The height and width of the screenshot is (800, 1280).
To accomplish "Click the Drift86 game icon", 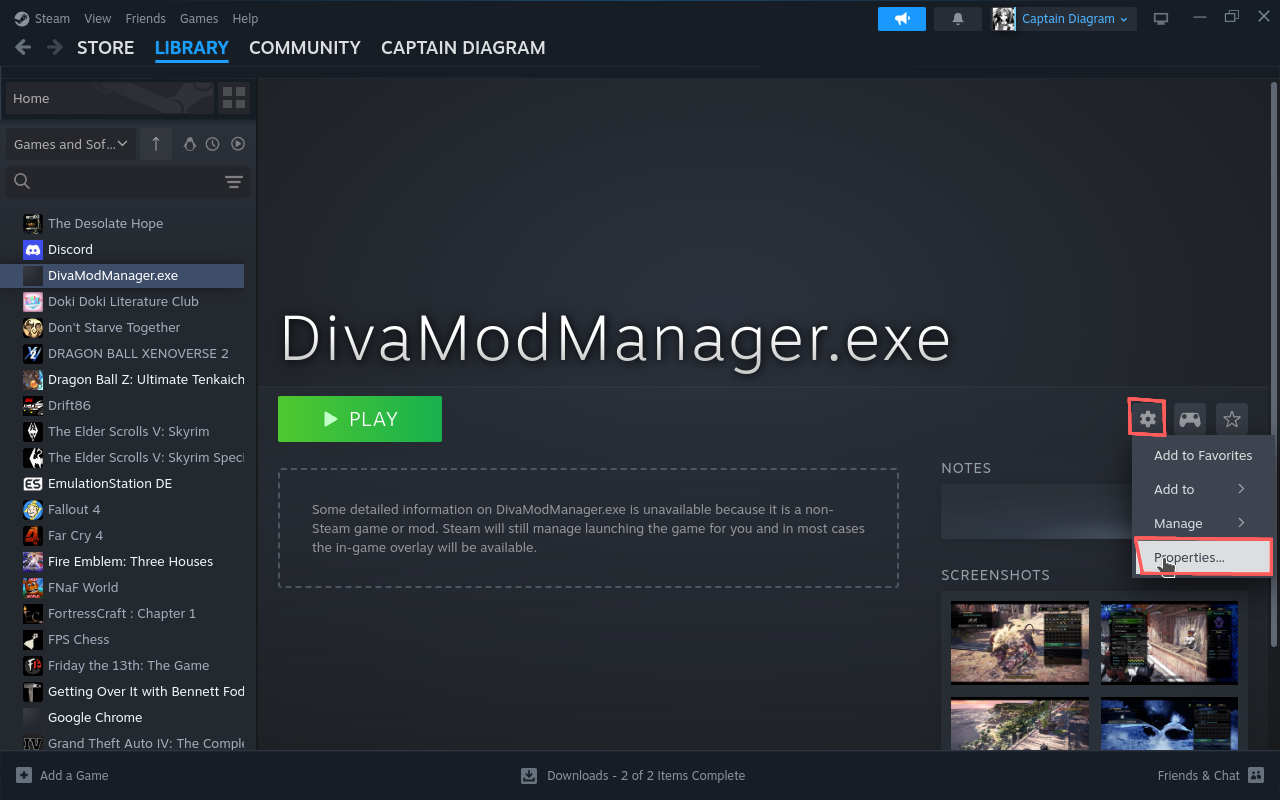I will [x=32, y=405].
